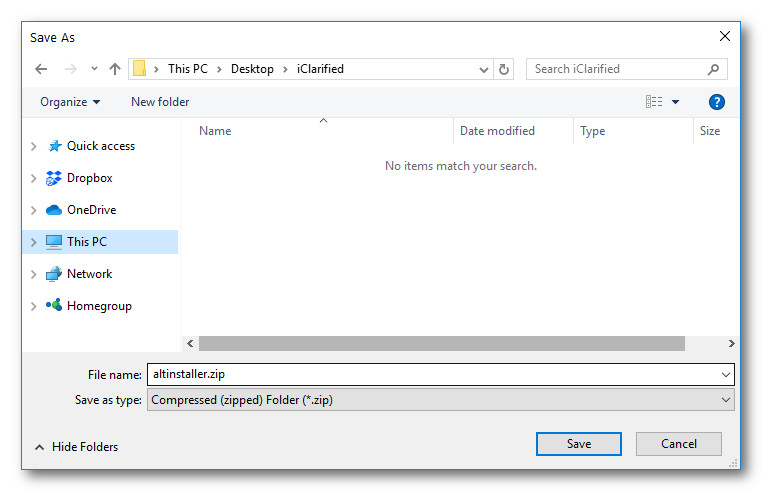762x491 pixels.
Task: Open the Save as type dropdown
Action: [725, 400]
